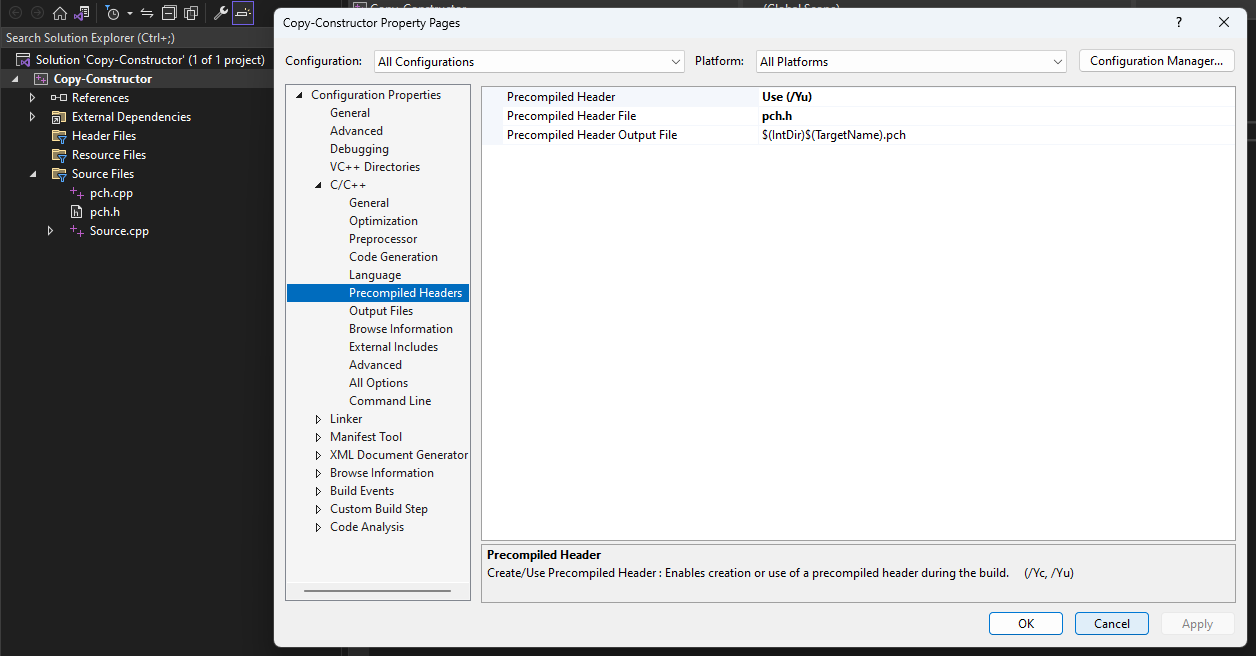Screen dimensions: 1256x656
Task: Select Browse Information under C/C++
Action: (x=400, y=329)
